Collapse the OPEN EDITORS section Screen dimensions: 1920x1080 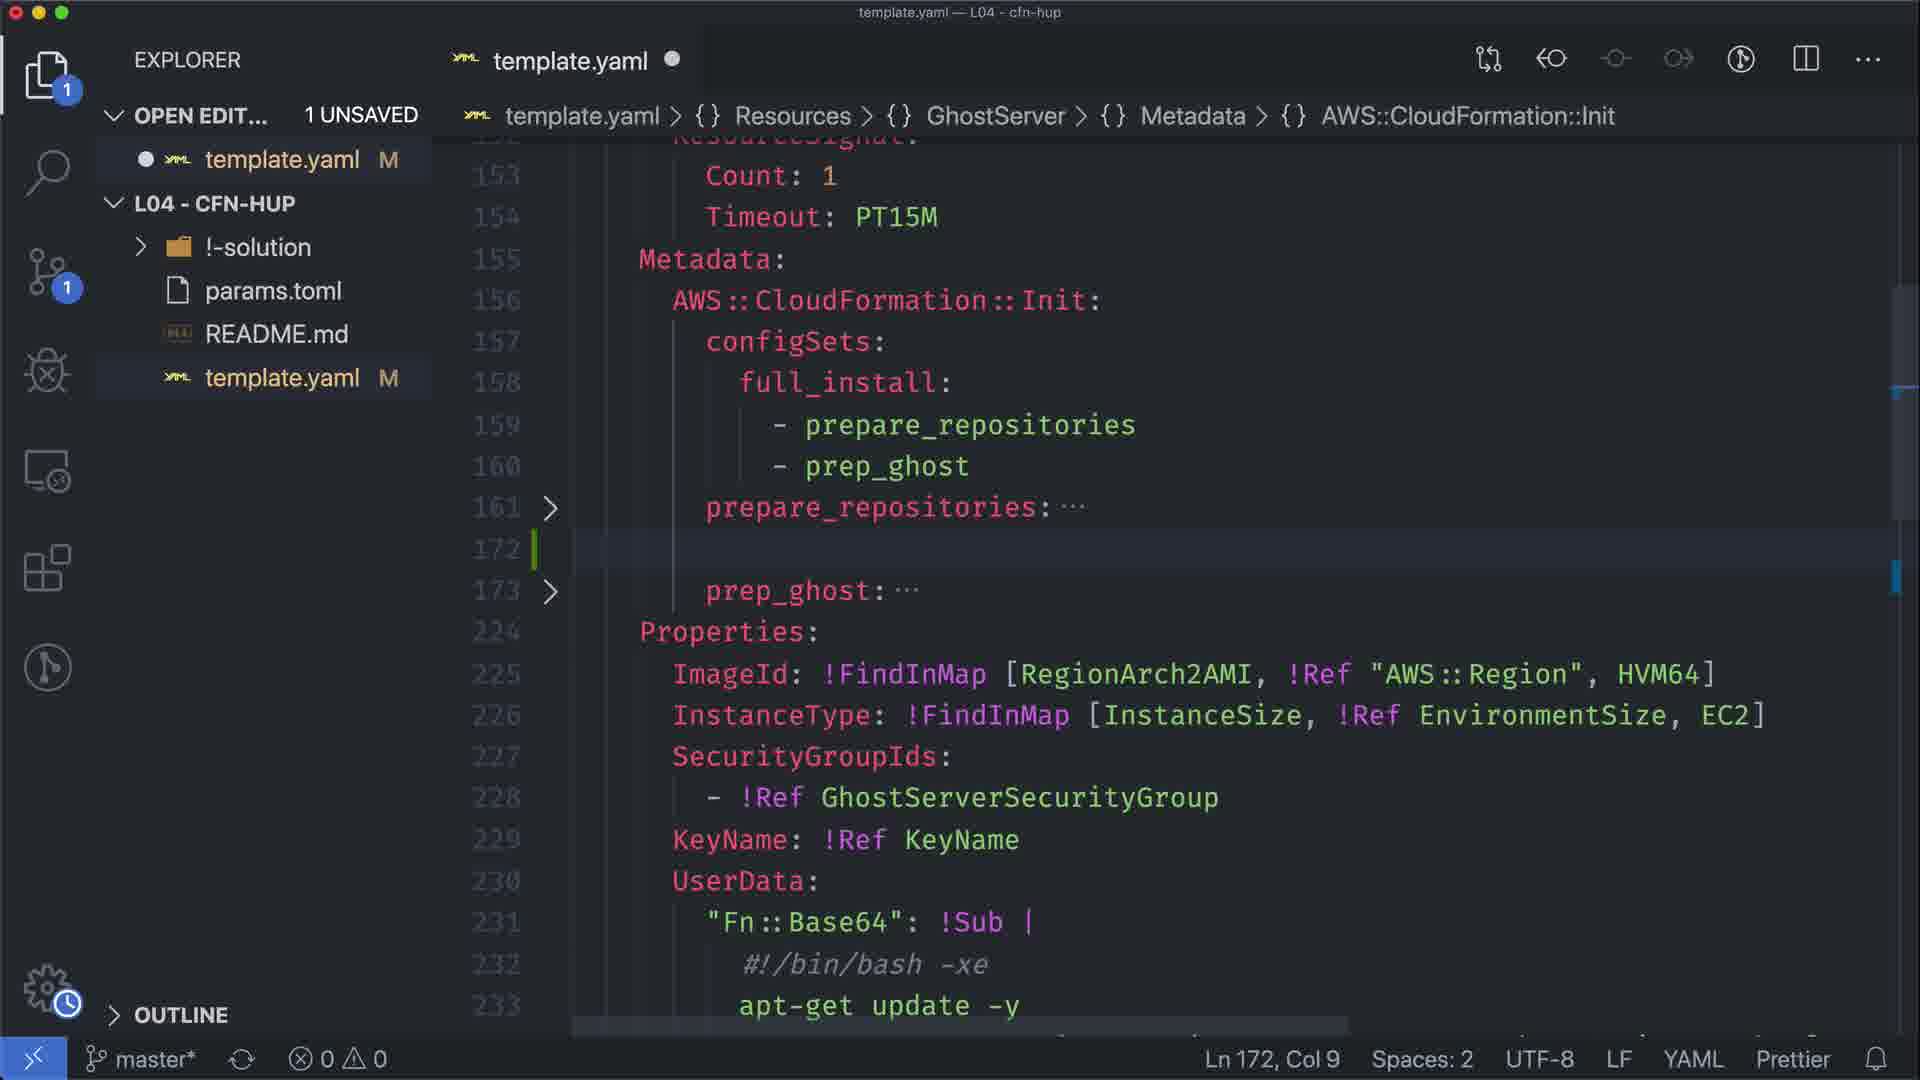click(114, 116)
